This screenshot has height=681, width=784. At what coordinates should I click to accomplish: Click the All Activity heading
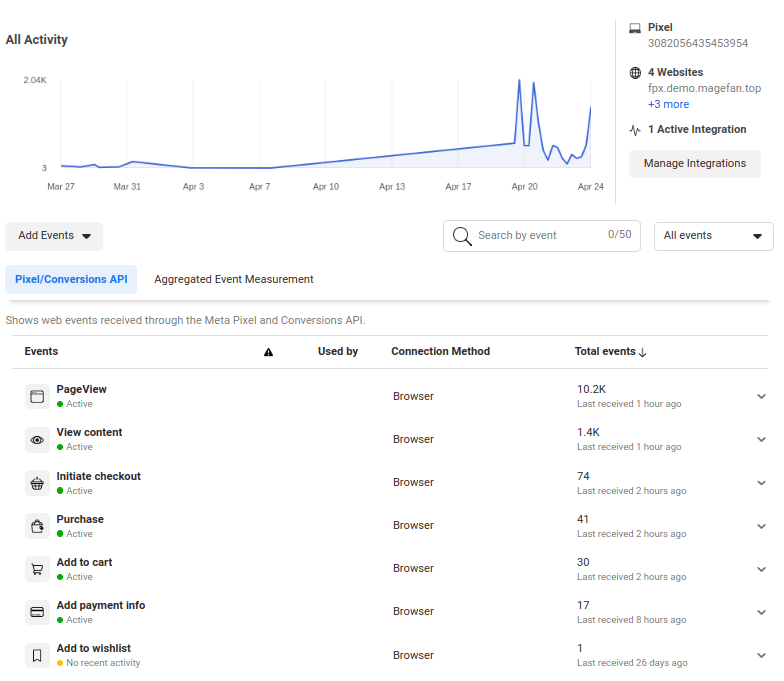pos(36,40)
